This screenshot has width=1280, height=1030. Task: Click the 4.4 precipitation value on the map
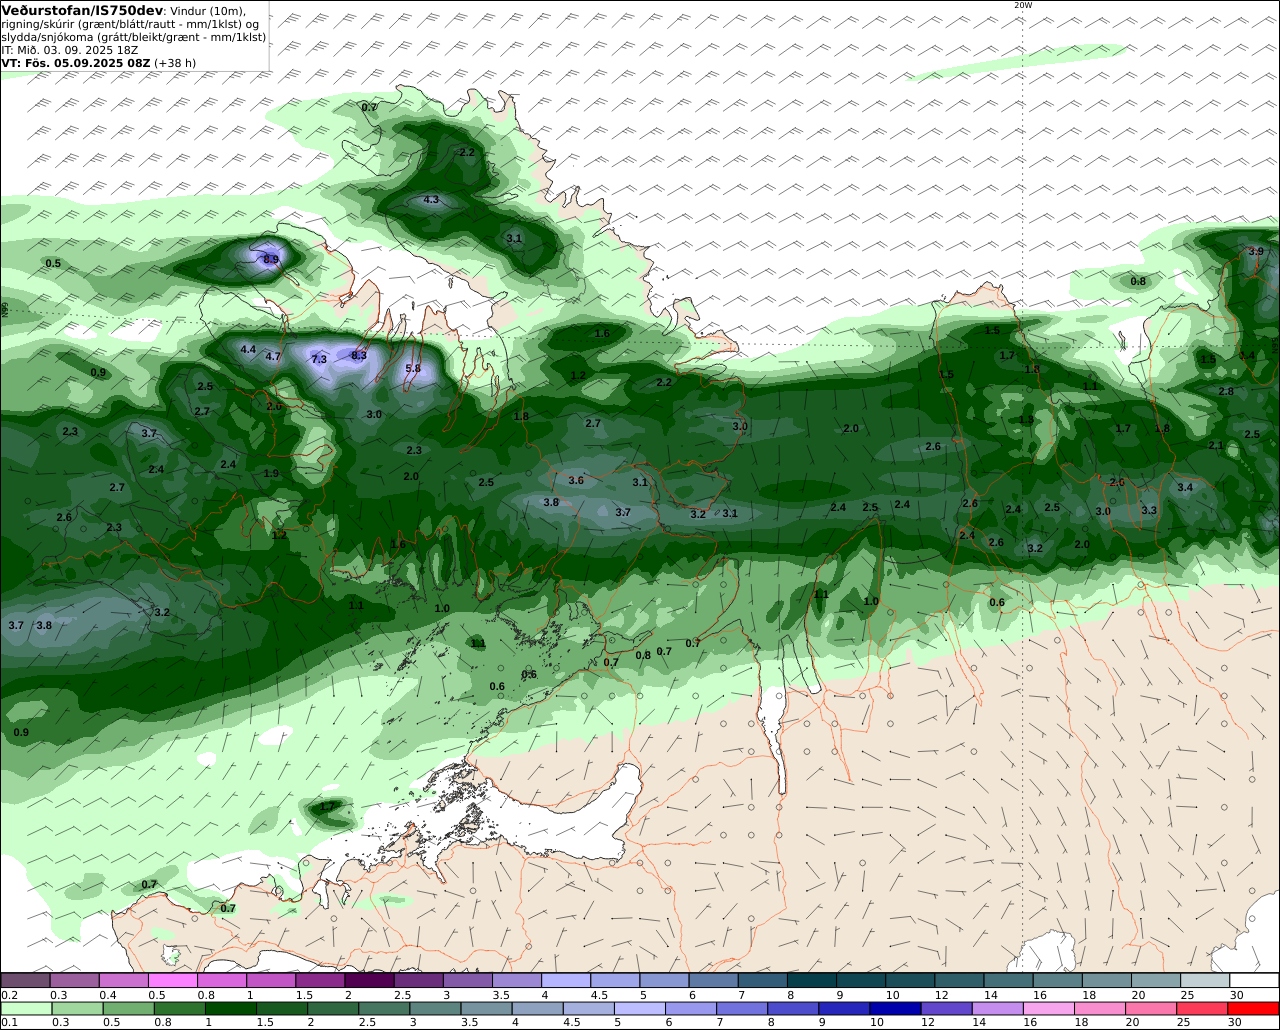(x=248, y=350)
